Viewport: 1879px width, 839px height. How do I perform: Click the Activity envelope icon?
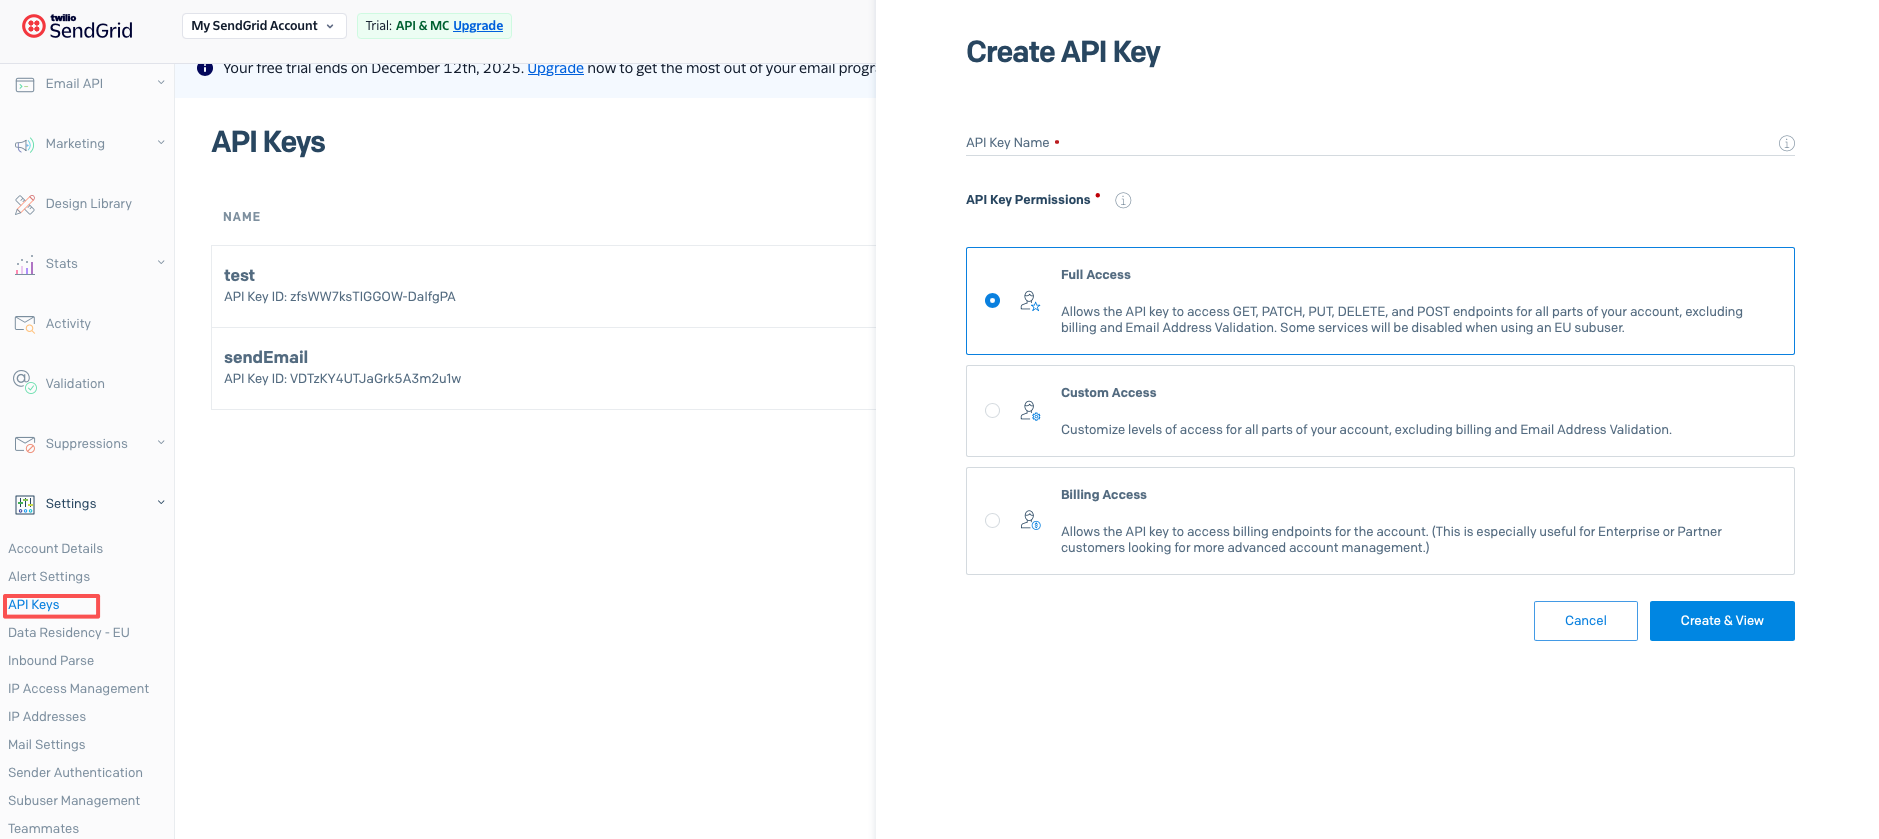[x=25, y=324]
